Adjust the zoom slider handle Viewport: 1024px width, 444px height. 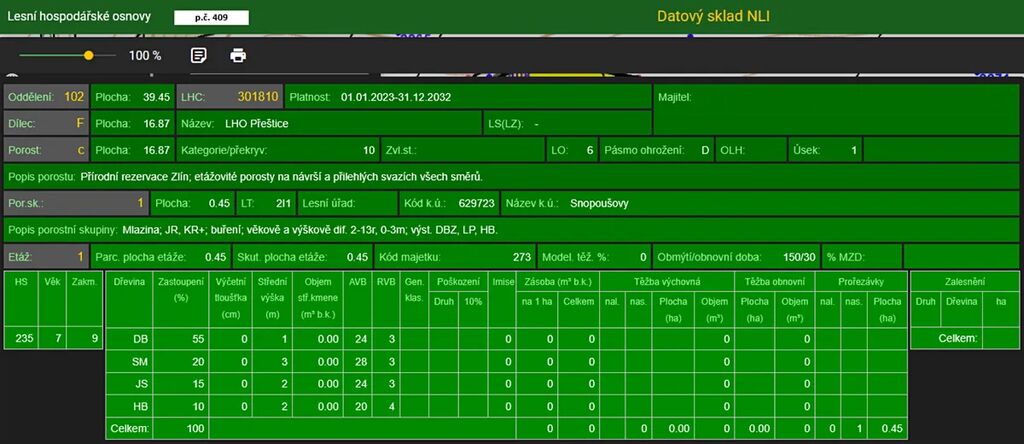89,56
